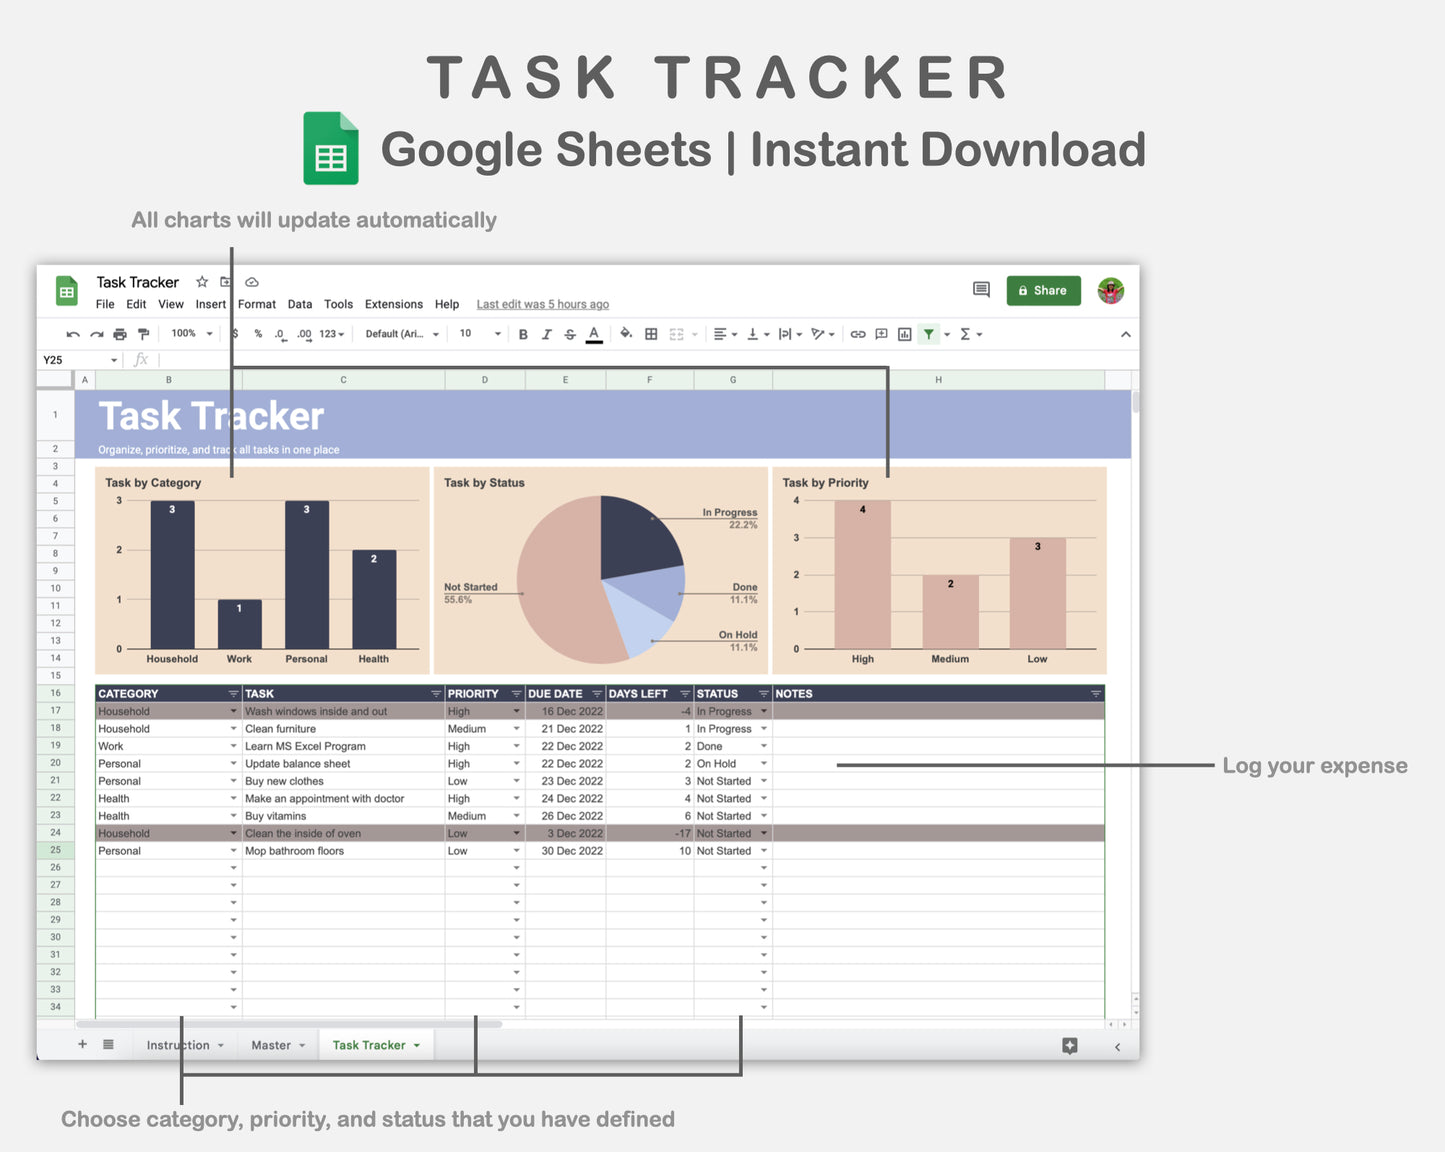
Task: Click the Print icon
Action: point(118,333)
